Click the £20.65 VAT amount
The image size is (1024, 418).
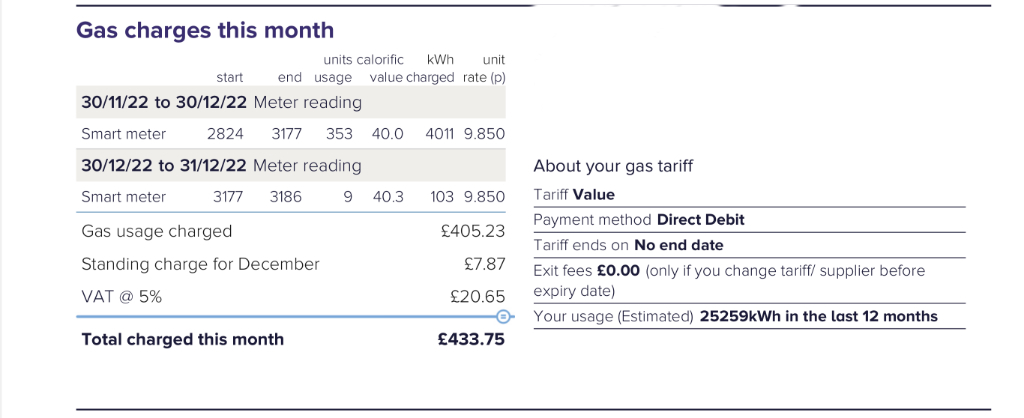pos(477,297)
